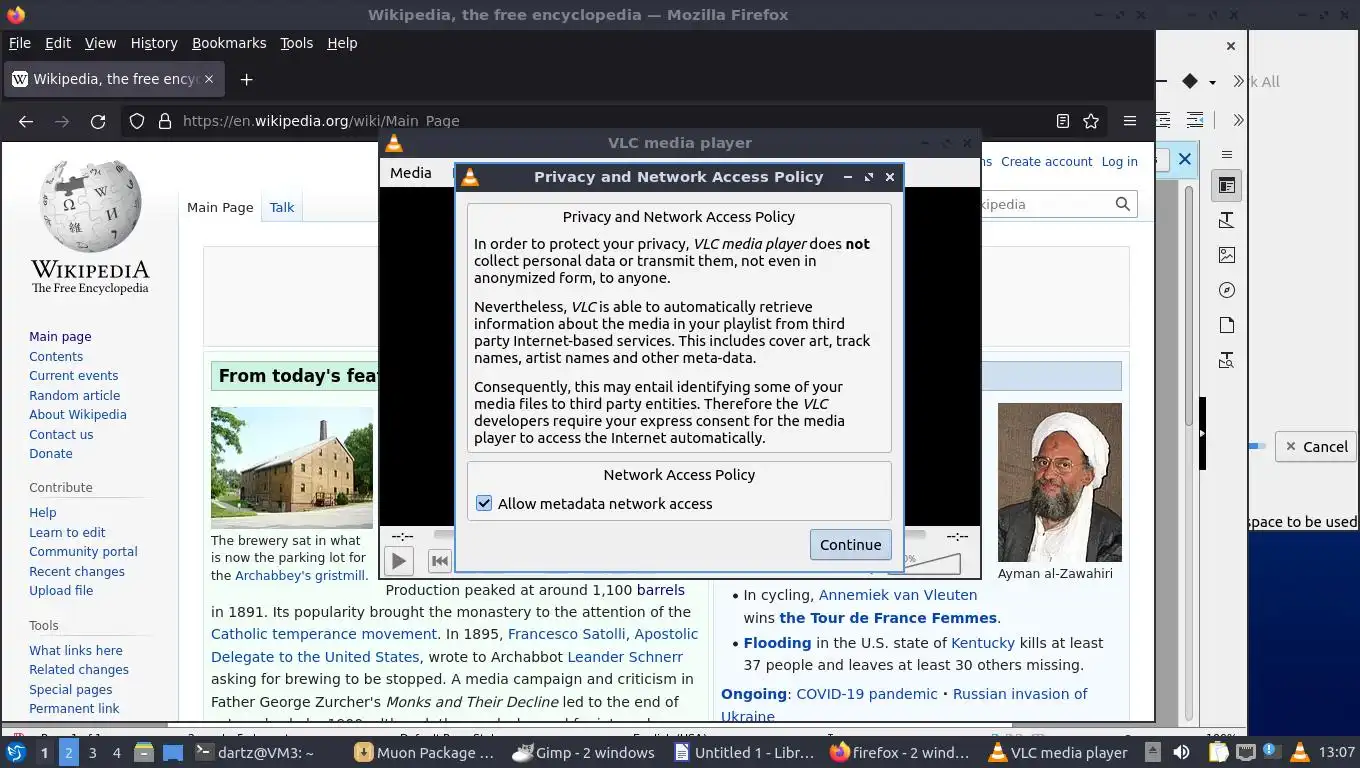Screen dimensions: 1360x768
Task: Open the VLC Media menu
Action: coord(410,172)
